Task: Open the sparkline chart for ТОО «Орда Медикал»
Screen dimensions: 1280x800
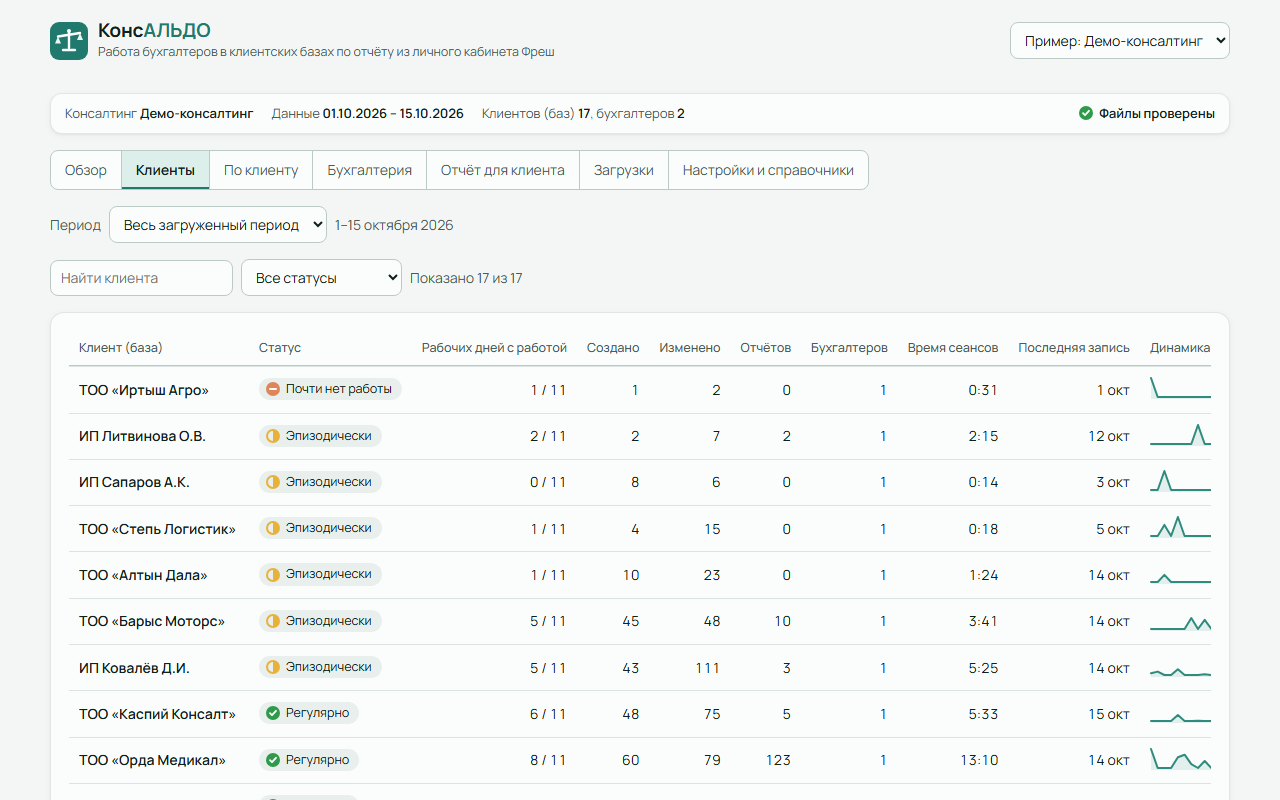Action: point(1180,760)
